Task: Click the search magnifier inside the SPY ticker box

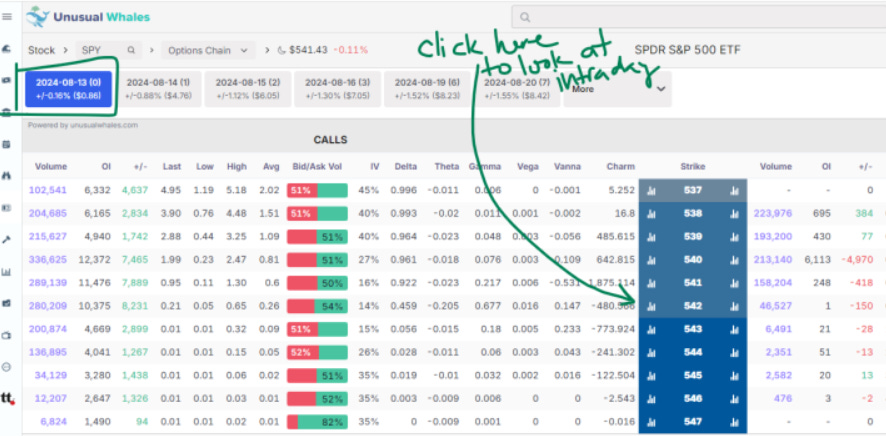Action: [x=131, y=50]
